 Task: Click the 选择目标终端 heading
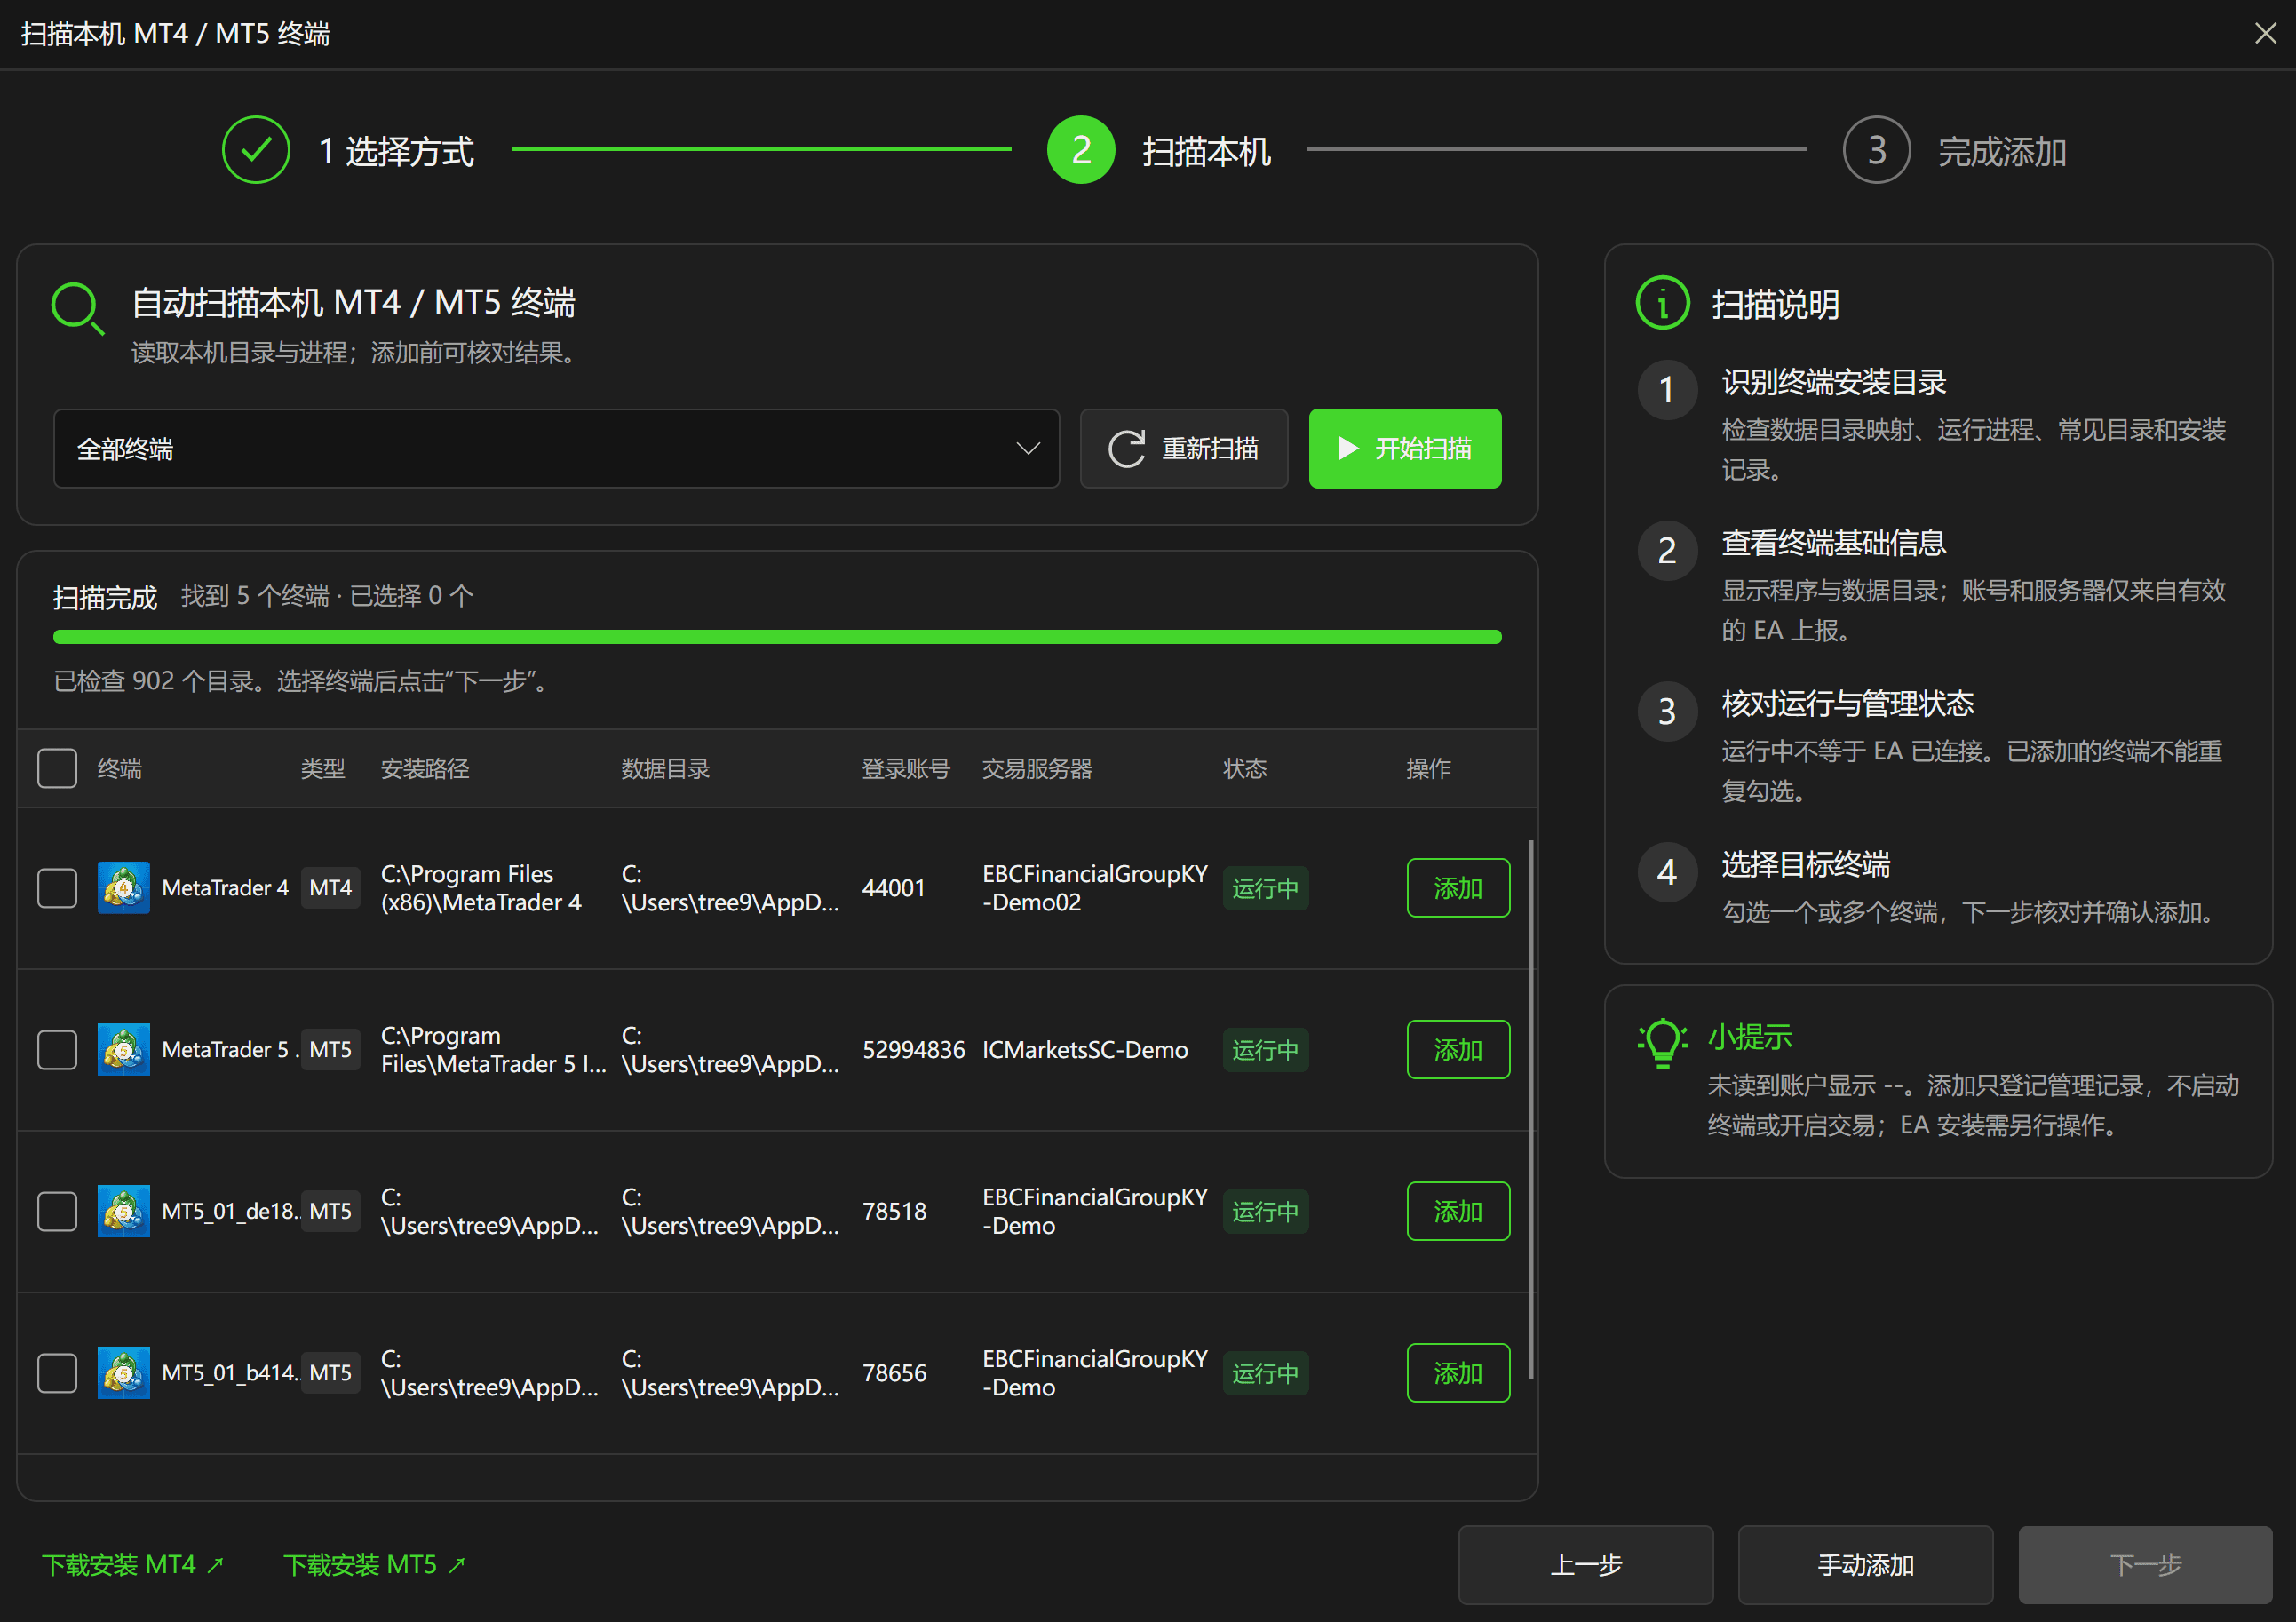click(x=1805, y=865)
